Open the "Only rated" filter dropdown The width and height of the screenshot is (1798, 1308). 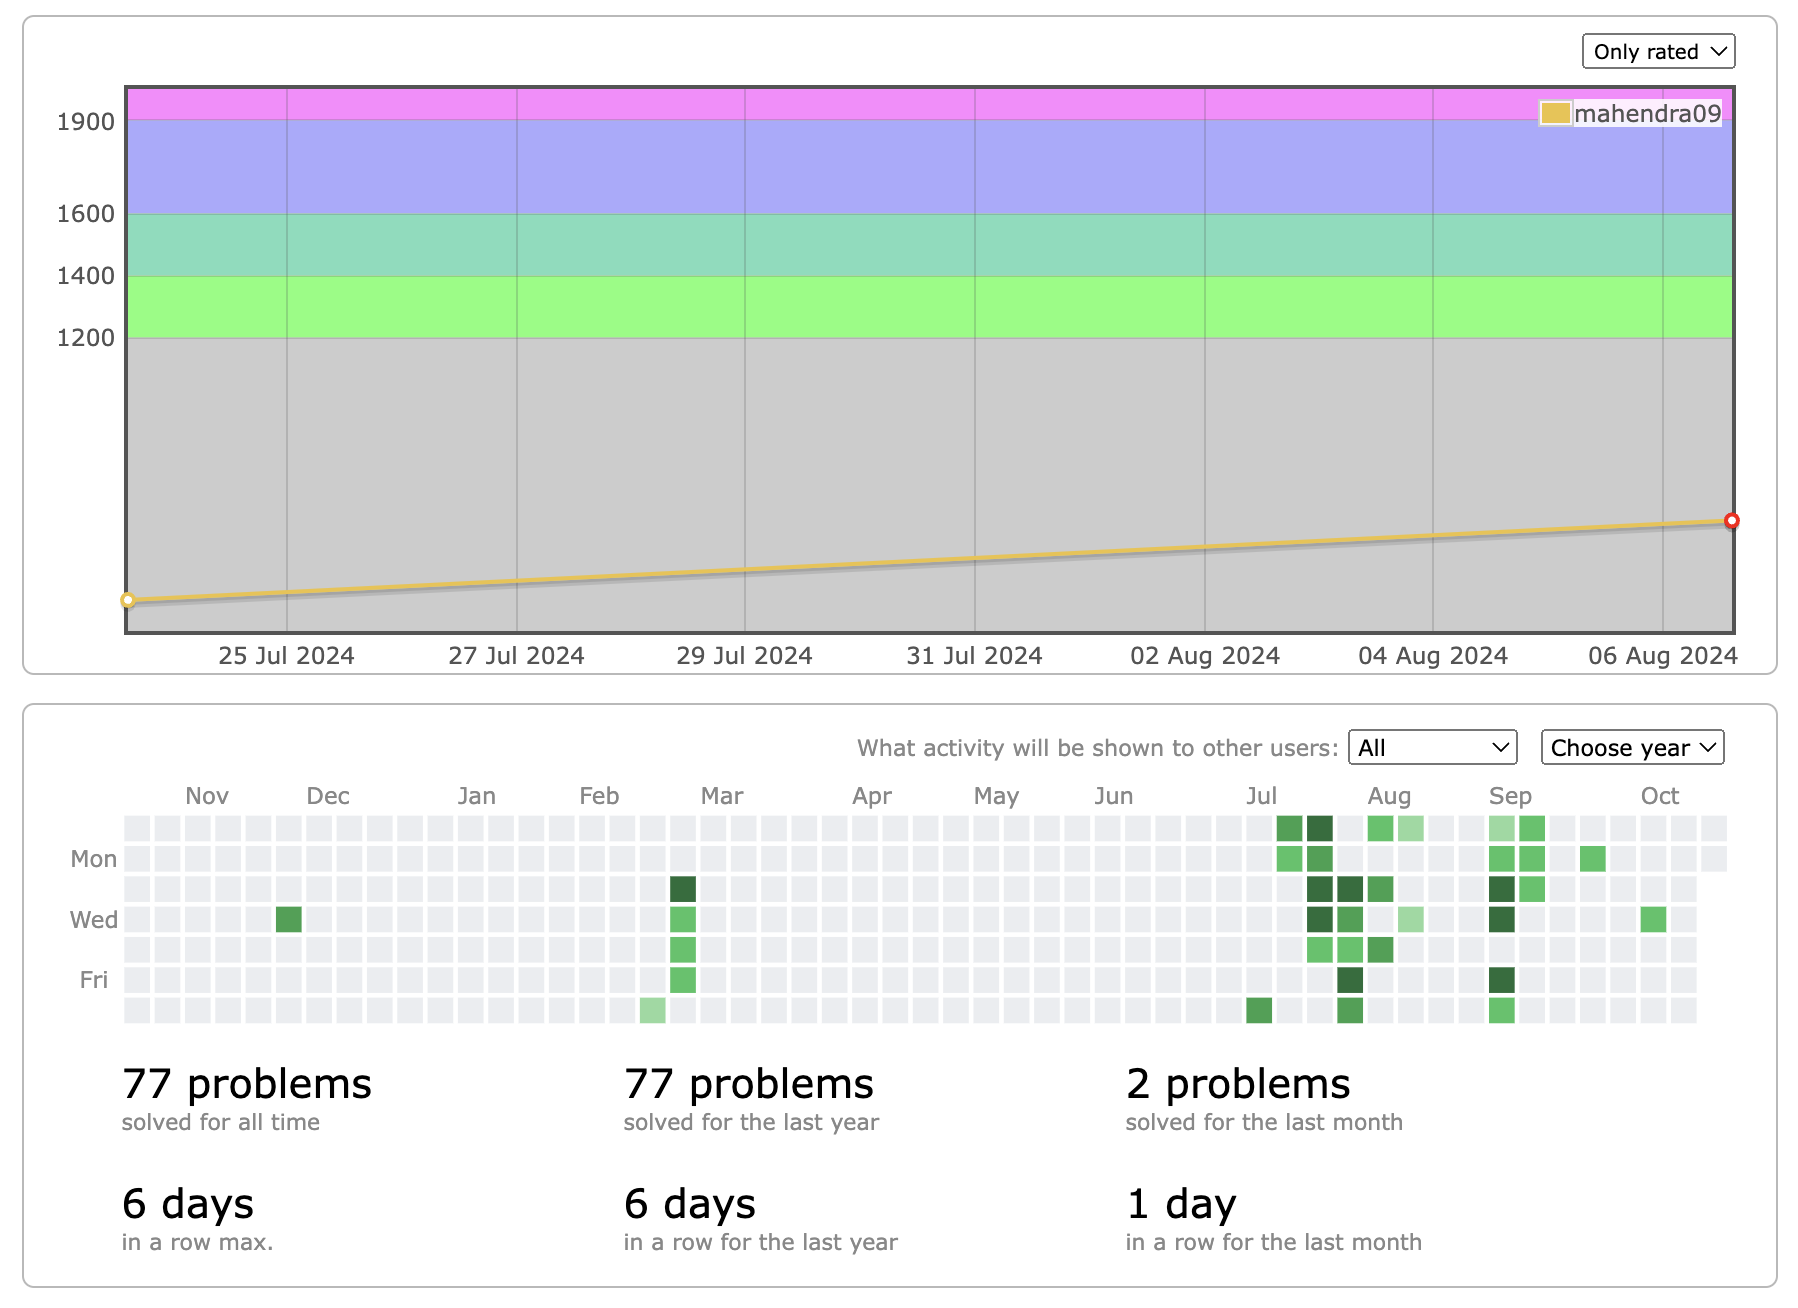[1658, 52]
